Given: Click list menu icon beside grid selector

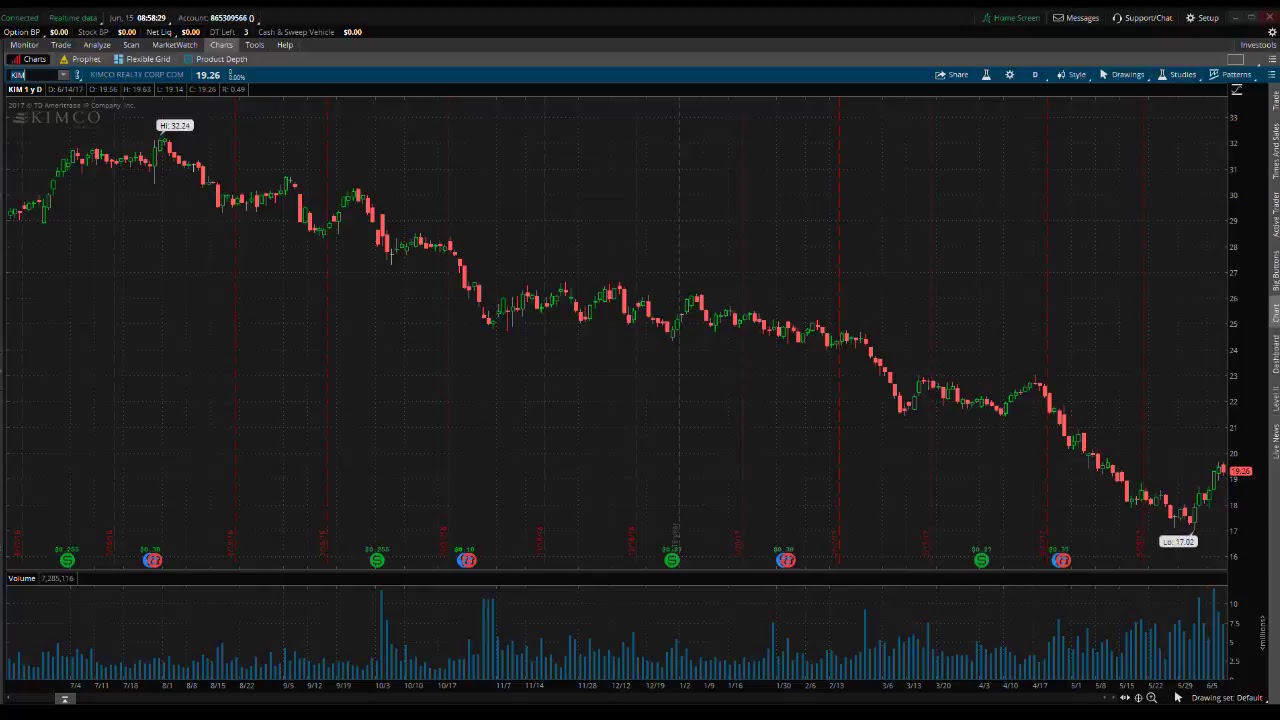Looking at the screenshot, I should 1272,59.
